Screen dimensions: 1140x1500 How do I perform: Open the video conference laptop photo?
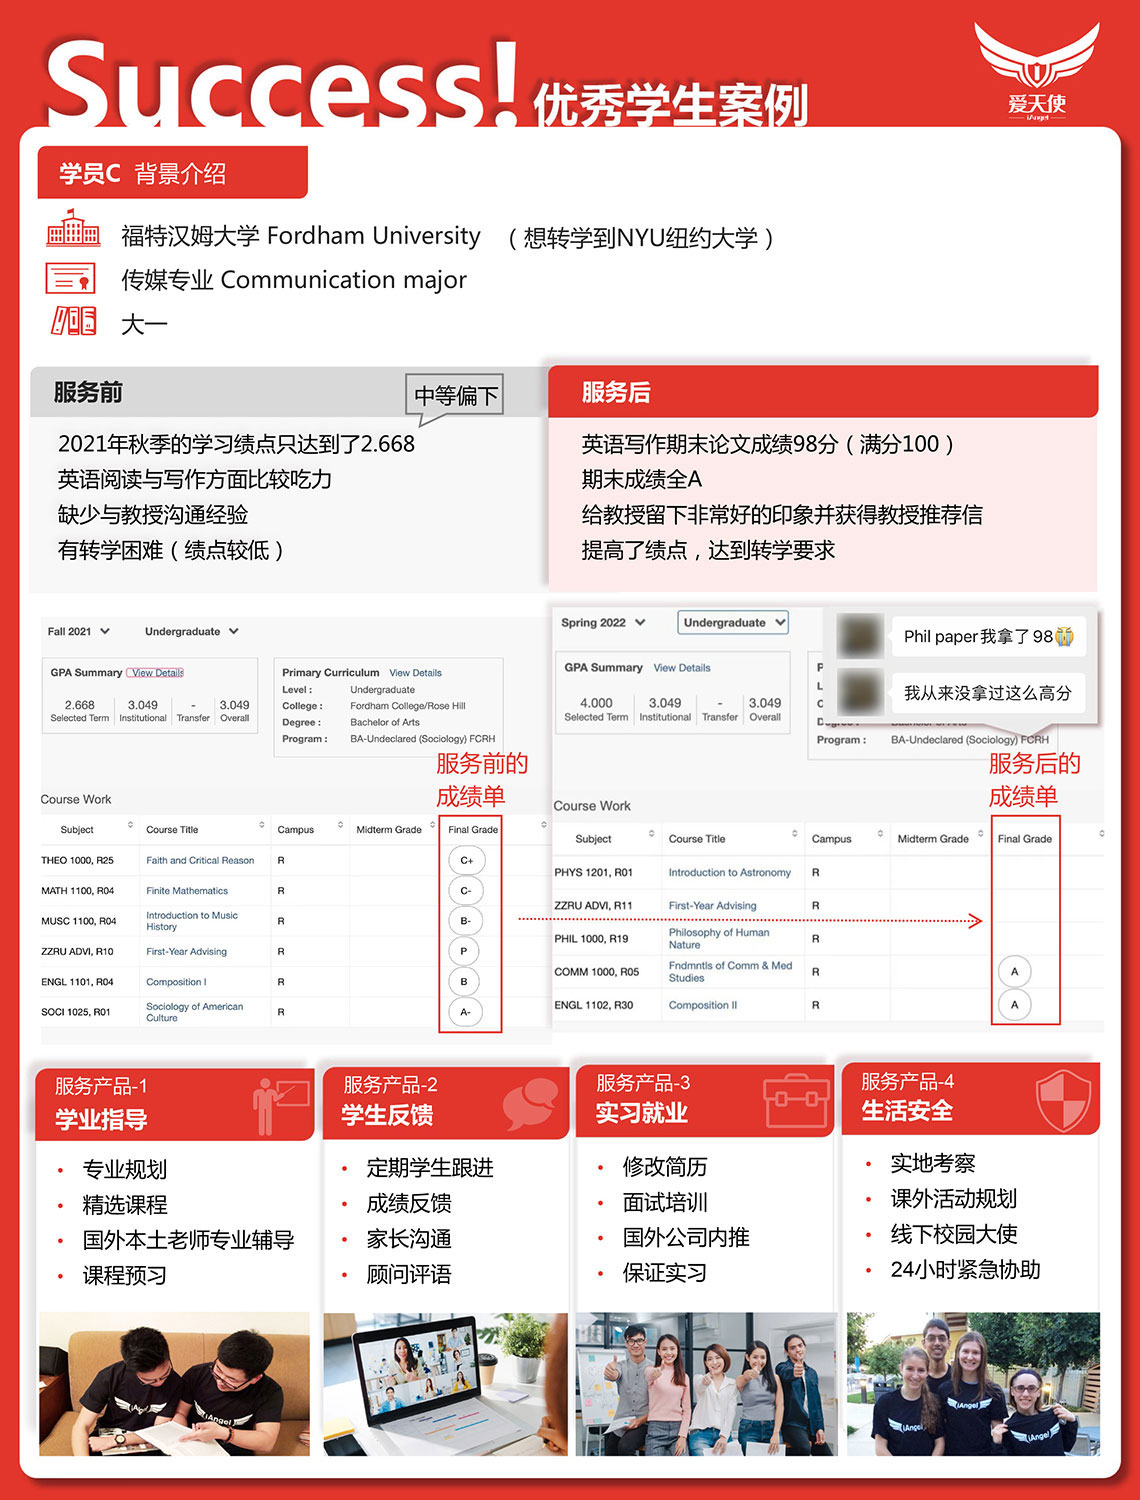point(446,1384)
